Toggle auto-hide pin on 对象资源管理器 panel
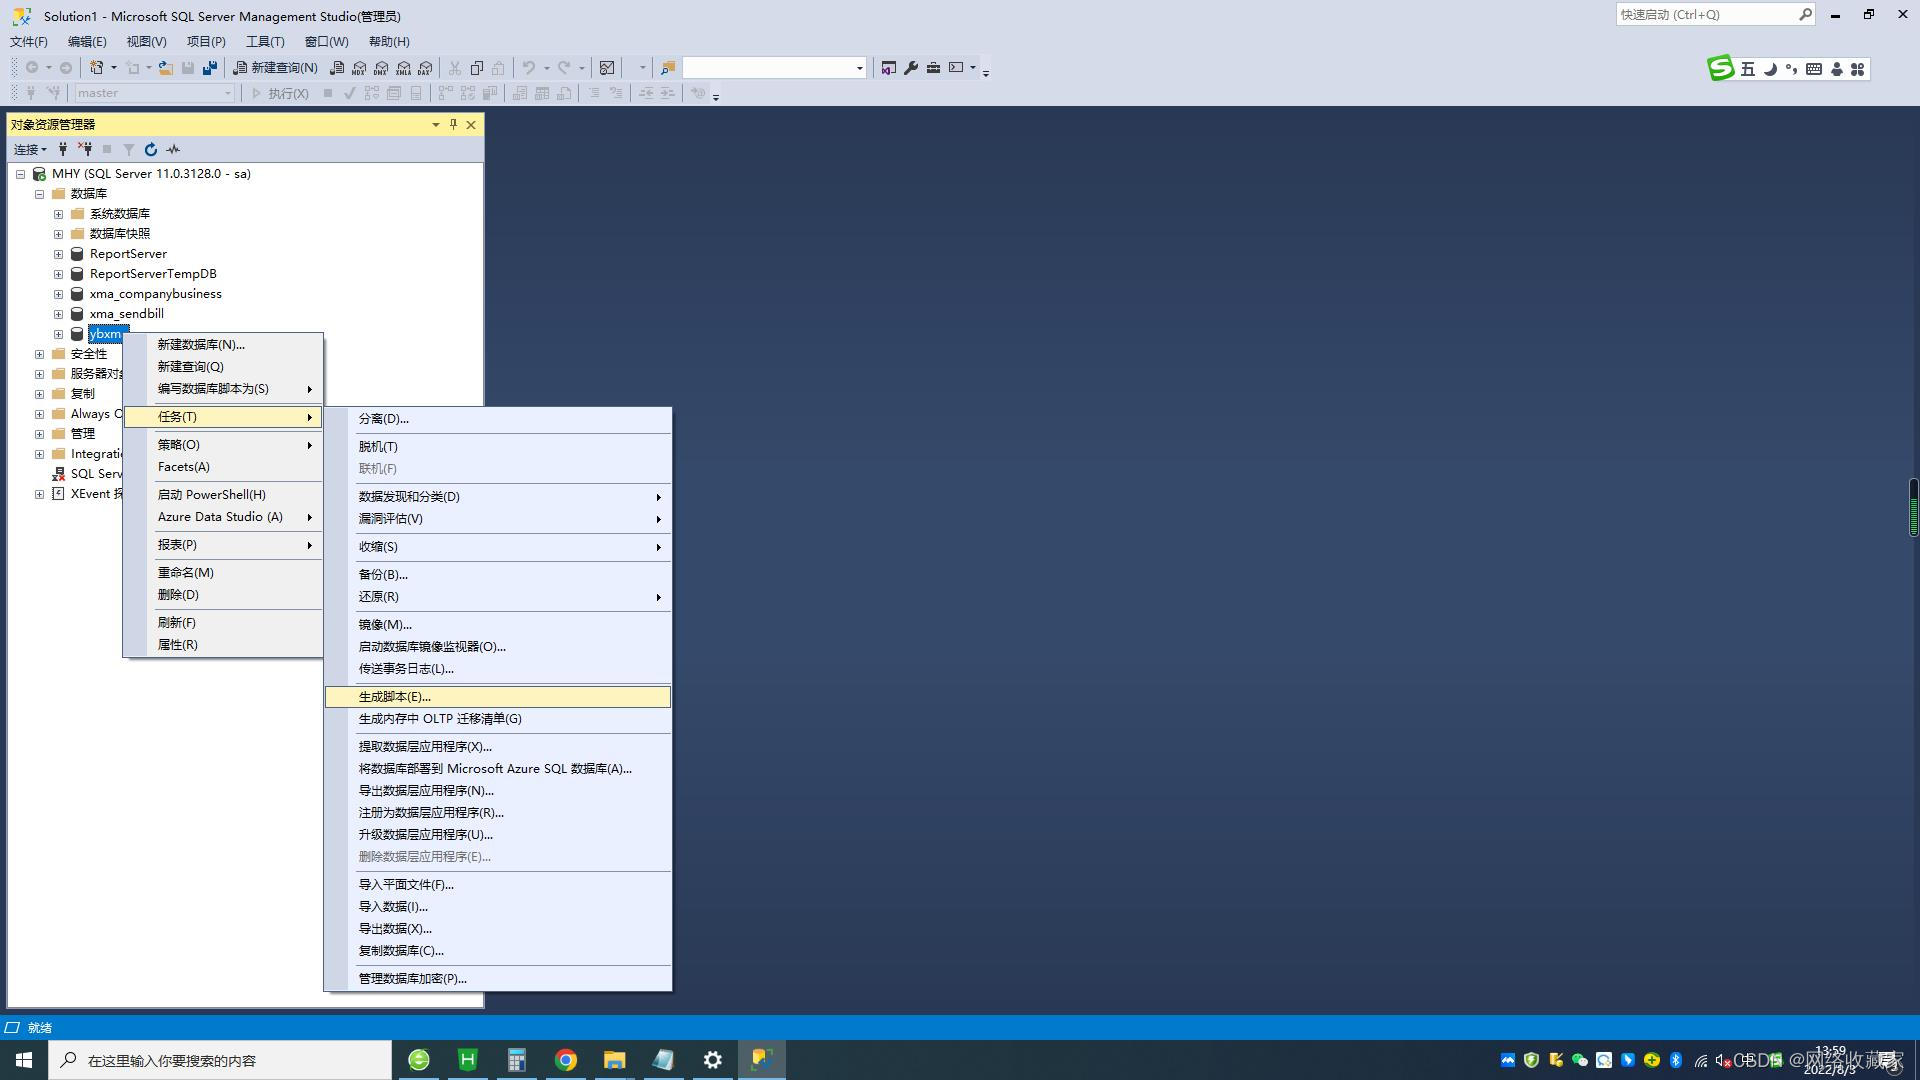 pos(453,124)
